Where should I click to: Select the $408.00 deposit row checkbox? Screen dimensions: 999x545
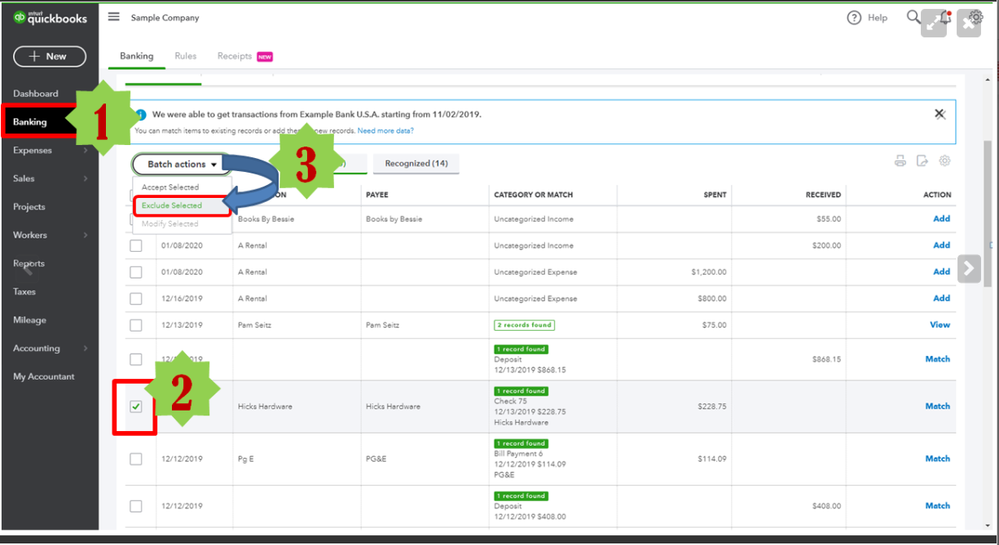136,506
